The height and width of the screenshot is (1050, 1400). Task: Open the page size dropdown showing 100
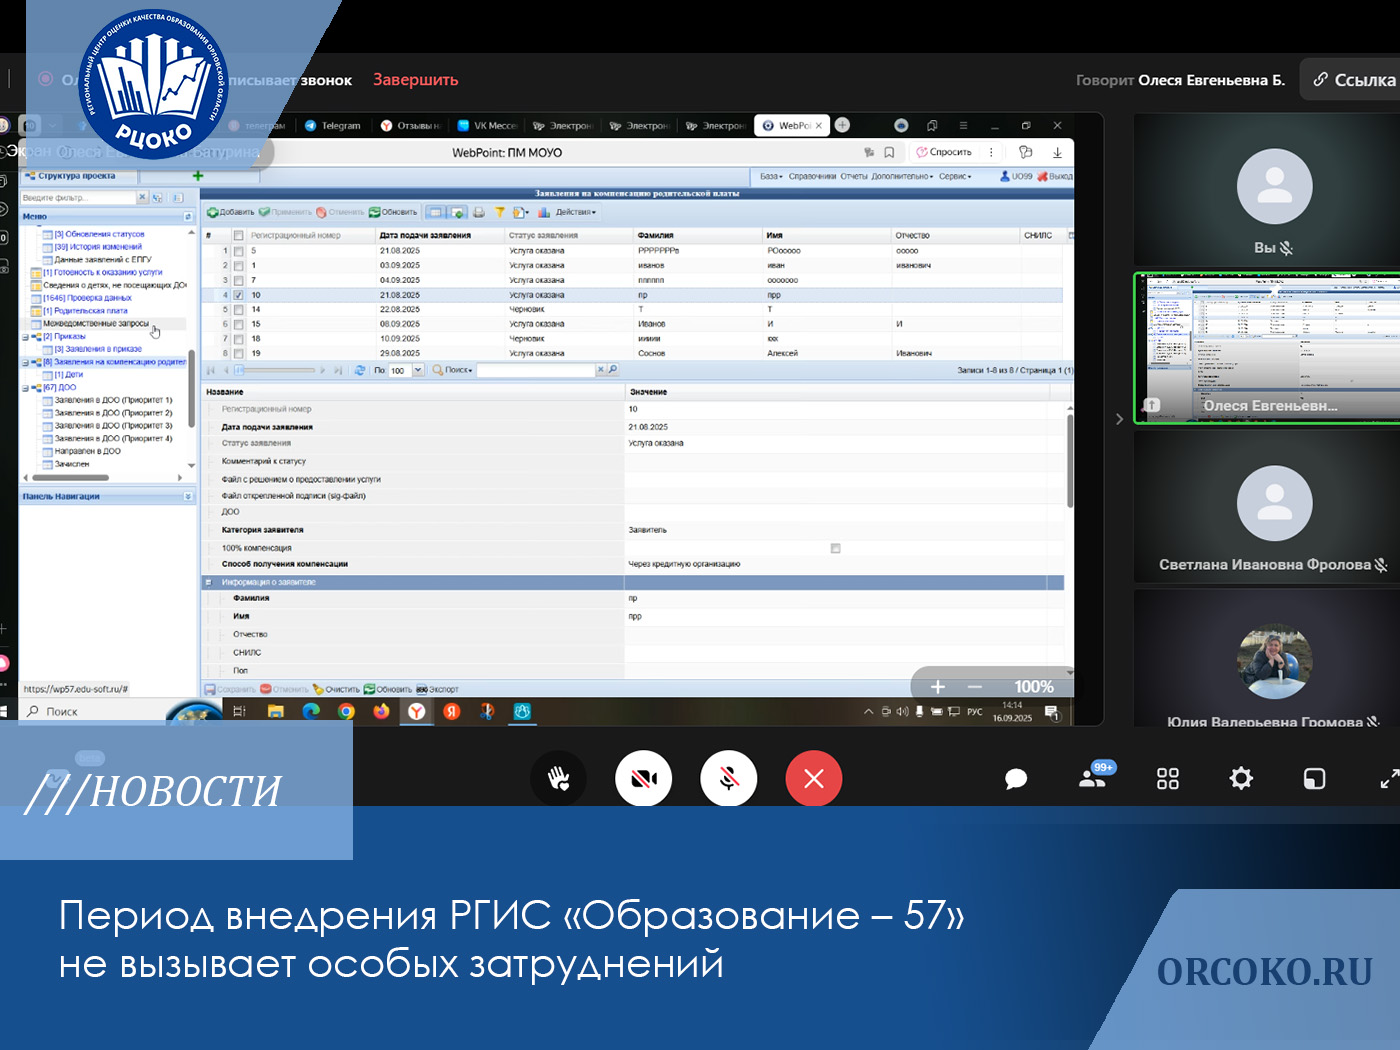418,370
